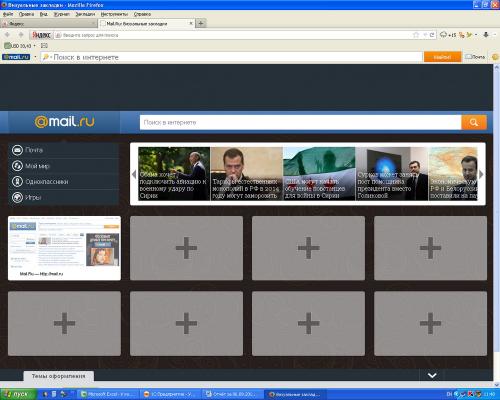Add bookmark in the first-row second plus tile
The image size is (500, 400).
pos(186,248)
